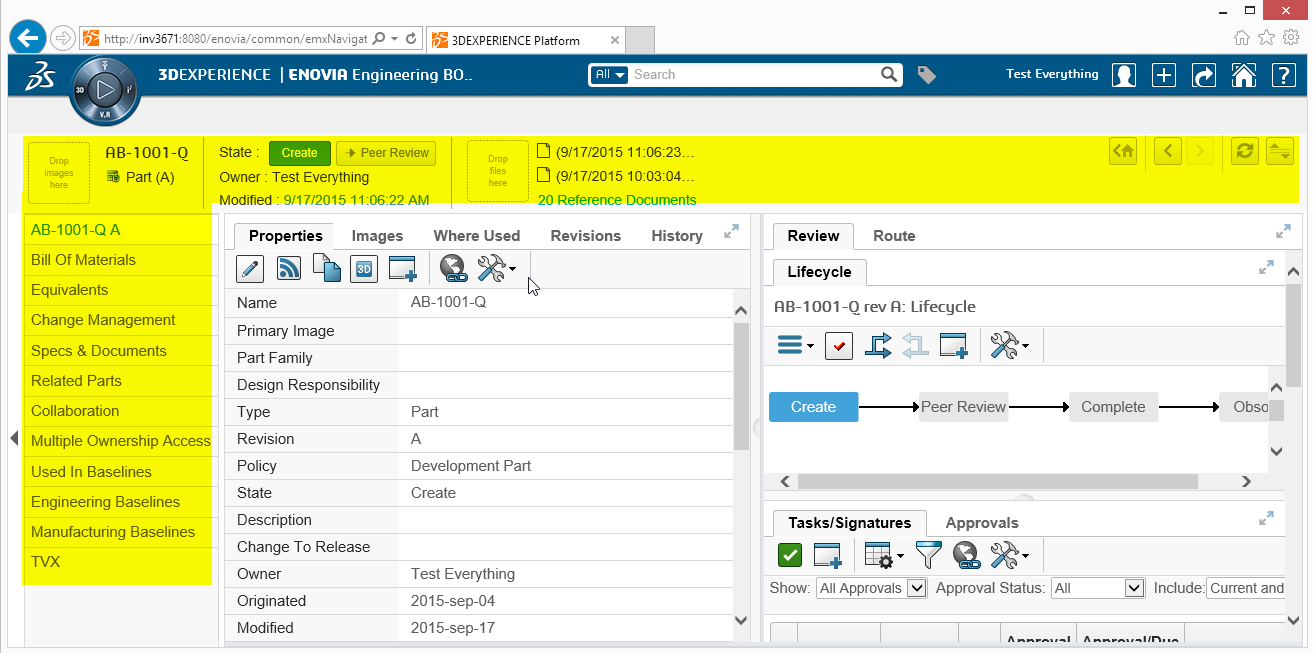
Task: Open the 3D viewer icon in Properties toolbar
Action: [364, 268]
